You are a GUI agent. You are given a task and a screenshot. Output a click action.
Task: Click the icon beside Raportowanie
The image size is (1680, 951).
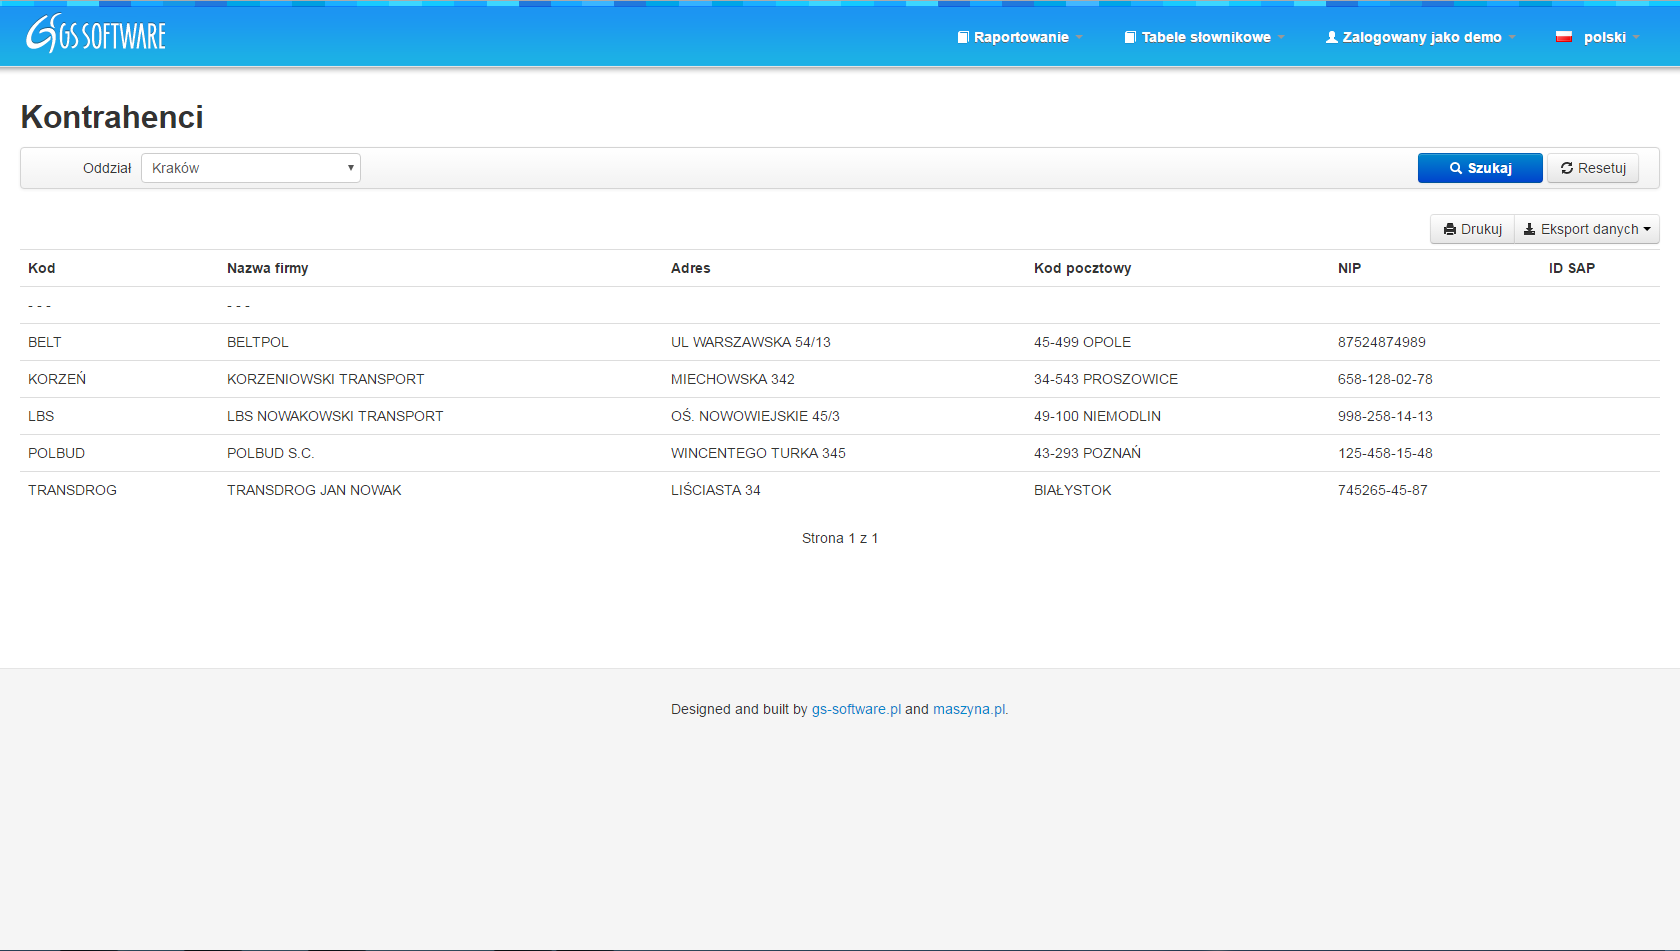pyautogui.click(x=963, y=37)
